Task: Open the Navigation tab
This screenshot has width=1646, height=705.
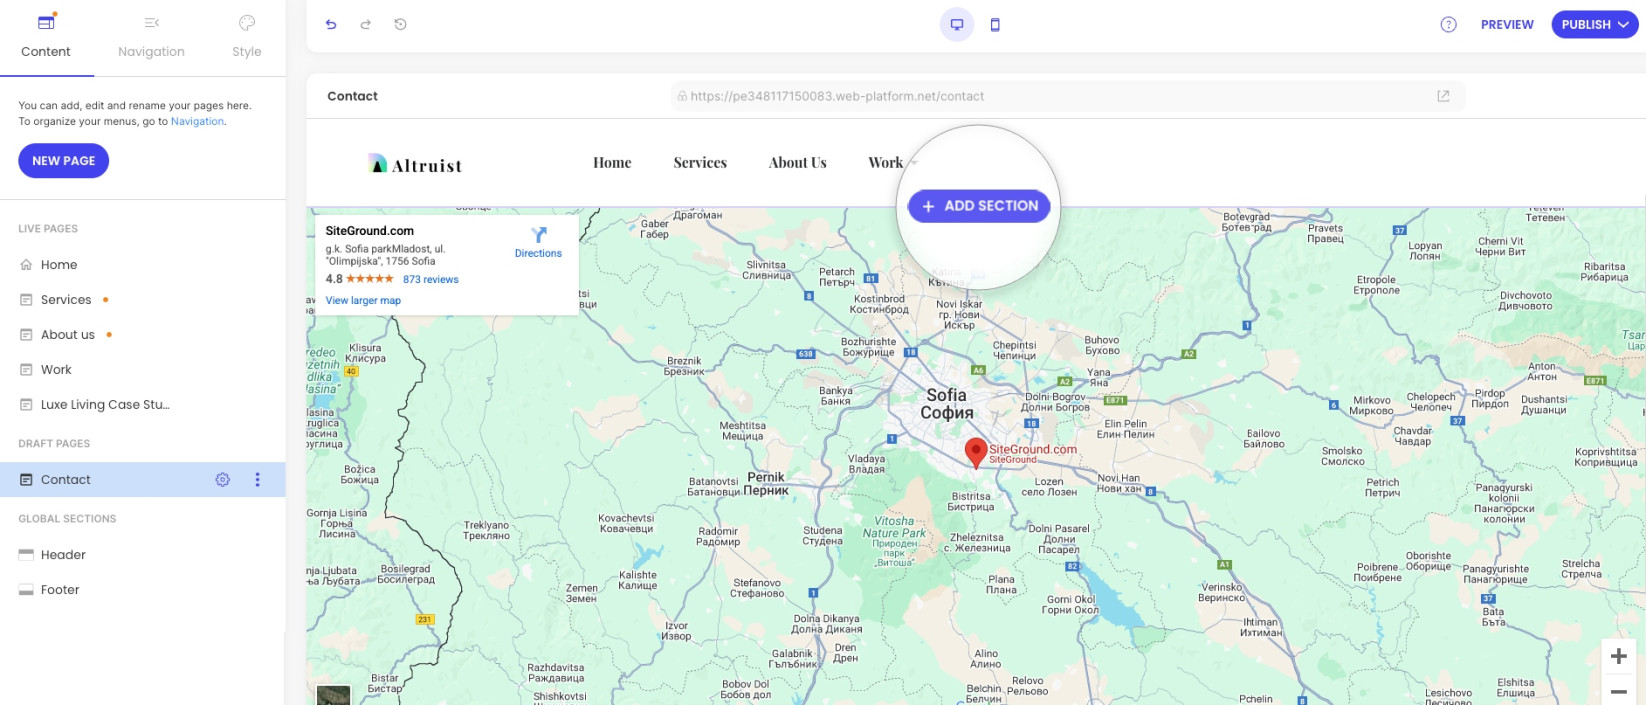Action: coord(151,37)
